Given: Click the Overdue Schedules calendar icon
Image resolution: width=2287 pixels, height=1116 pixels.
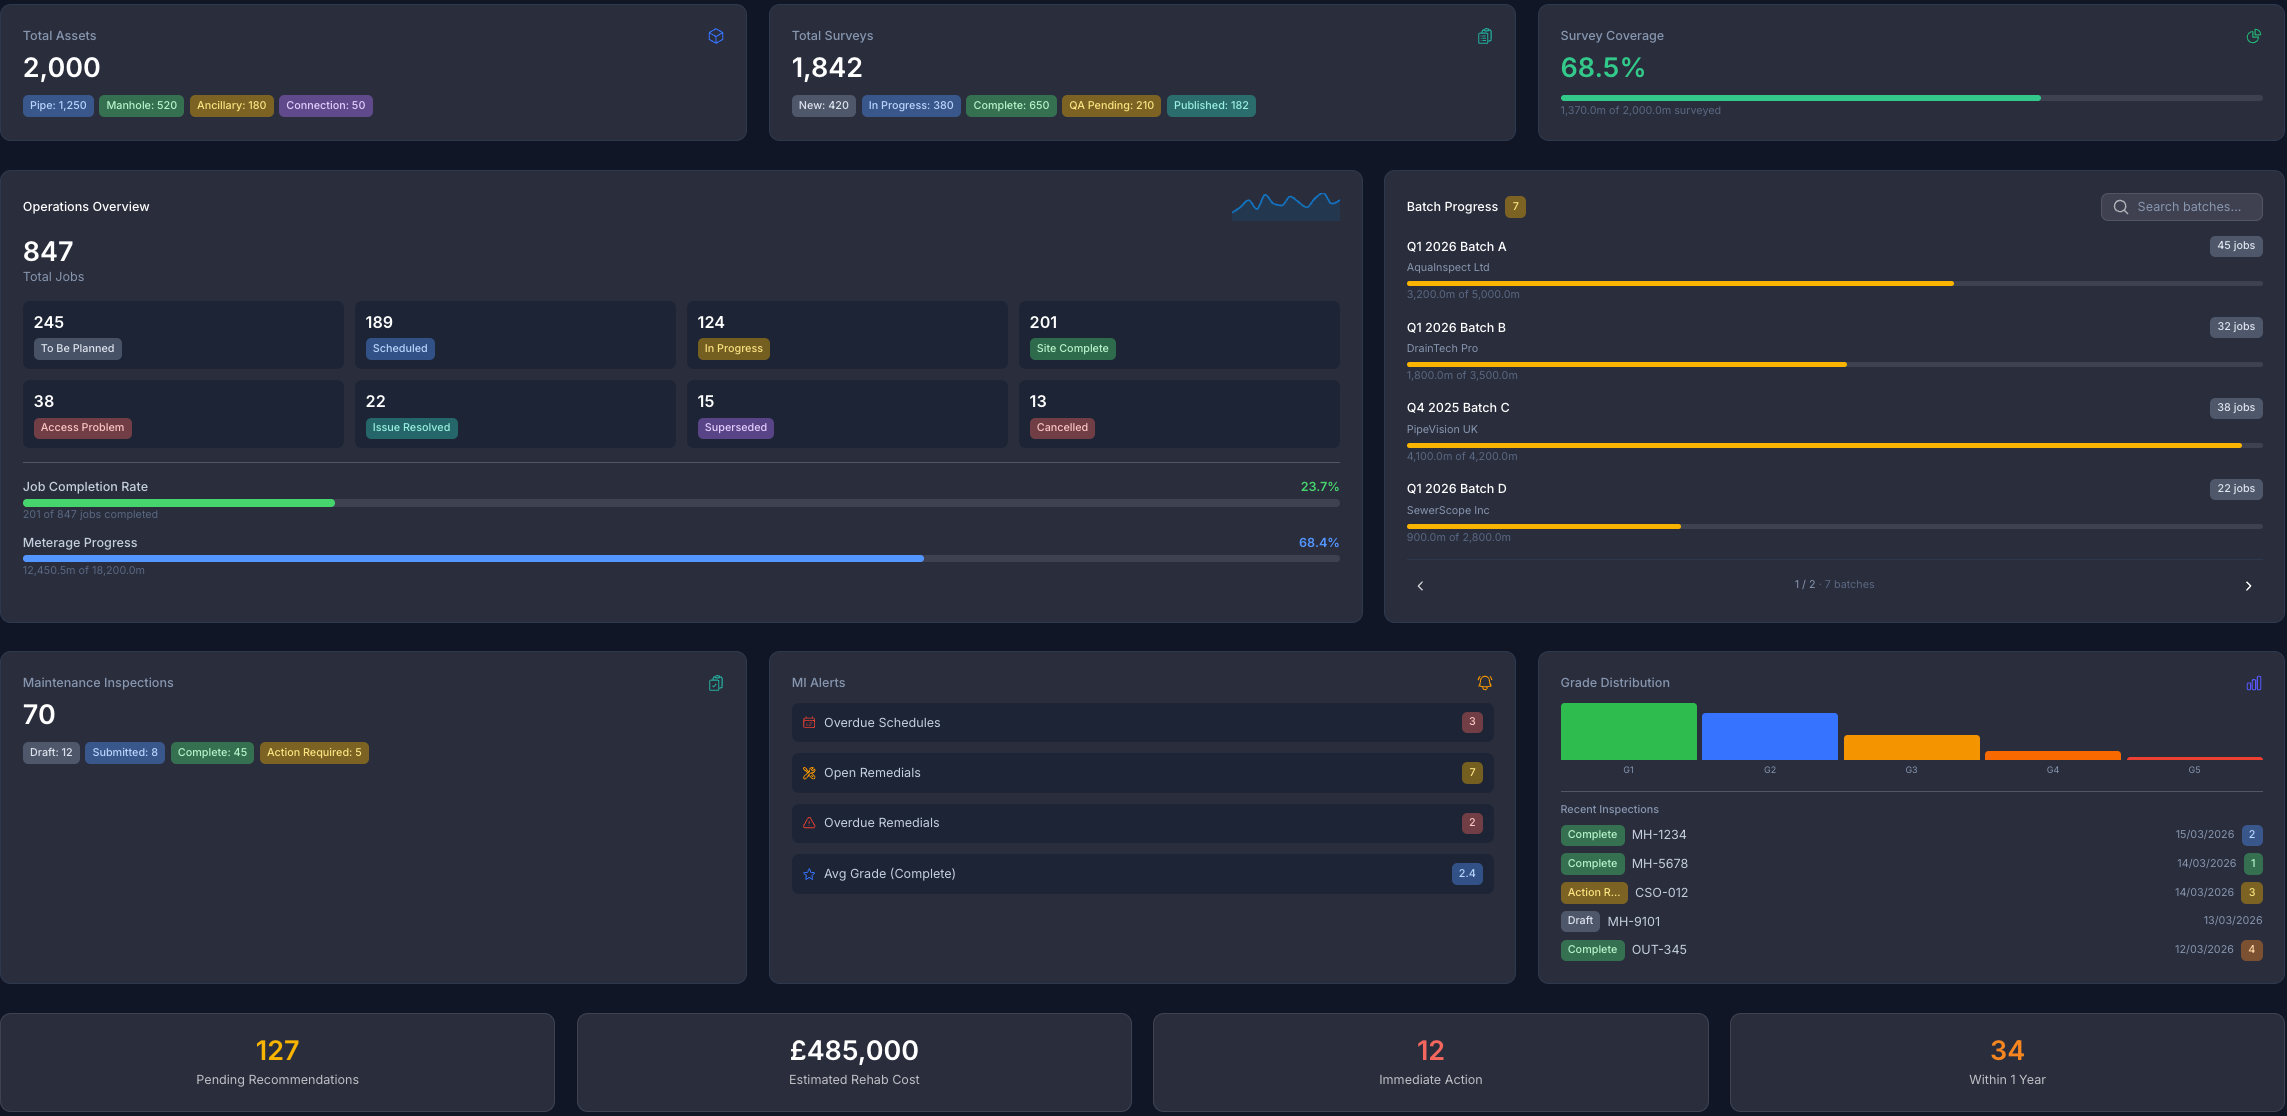Looking at the screenshot, I should tap(809, 722).
